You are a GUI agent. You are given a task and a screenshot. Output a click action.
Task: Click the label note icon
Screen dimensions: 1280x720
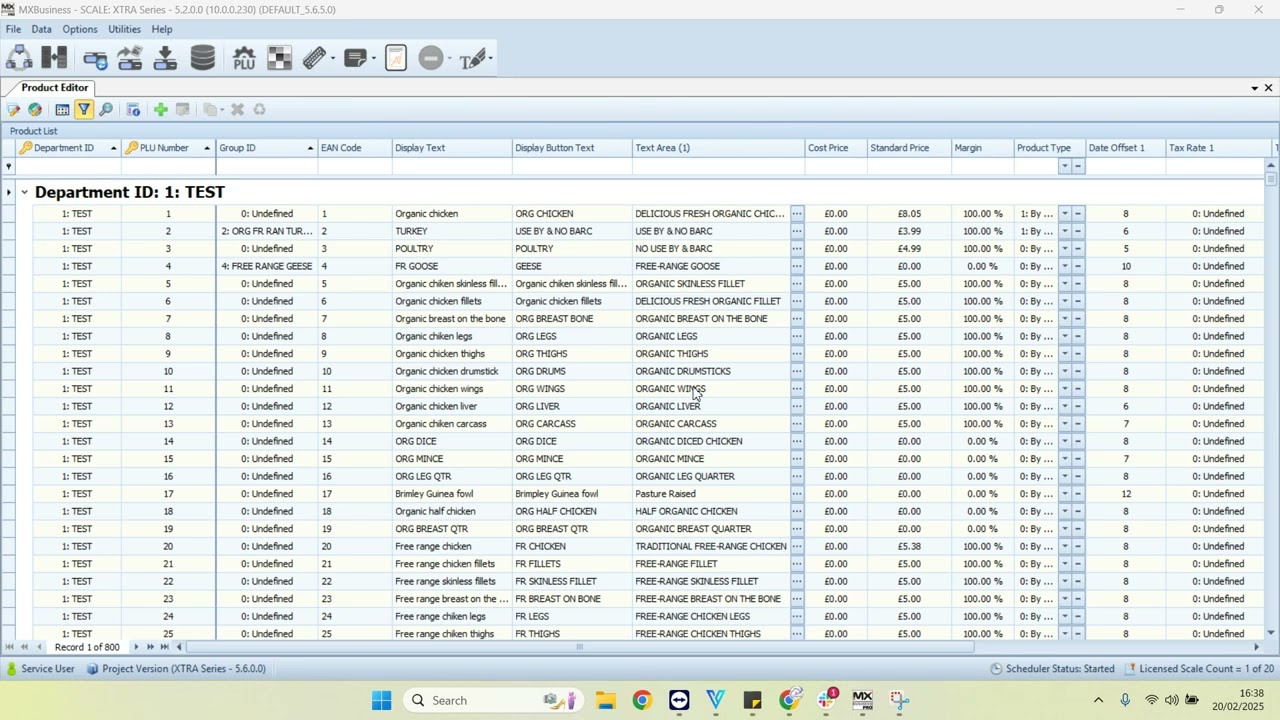355,59
